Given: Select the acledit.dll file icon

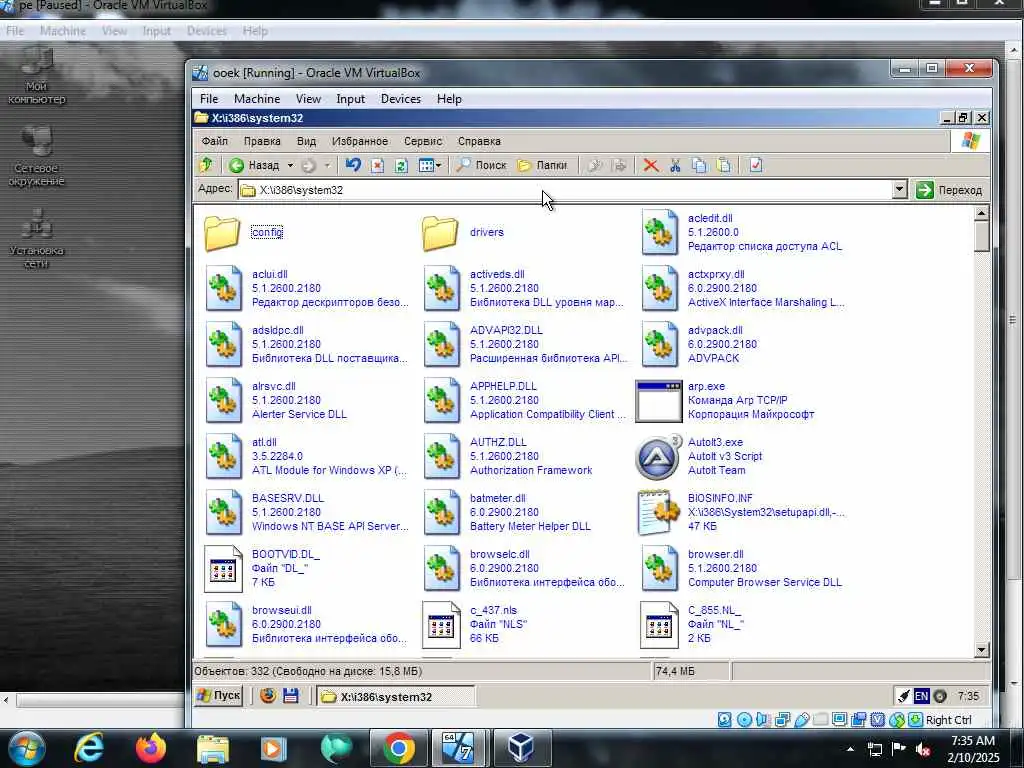Looking at the screenshot, I should click(660, 232).
